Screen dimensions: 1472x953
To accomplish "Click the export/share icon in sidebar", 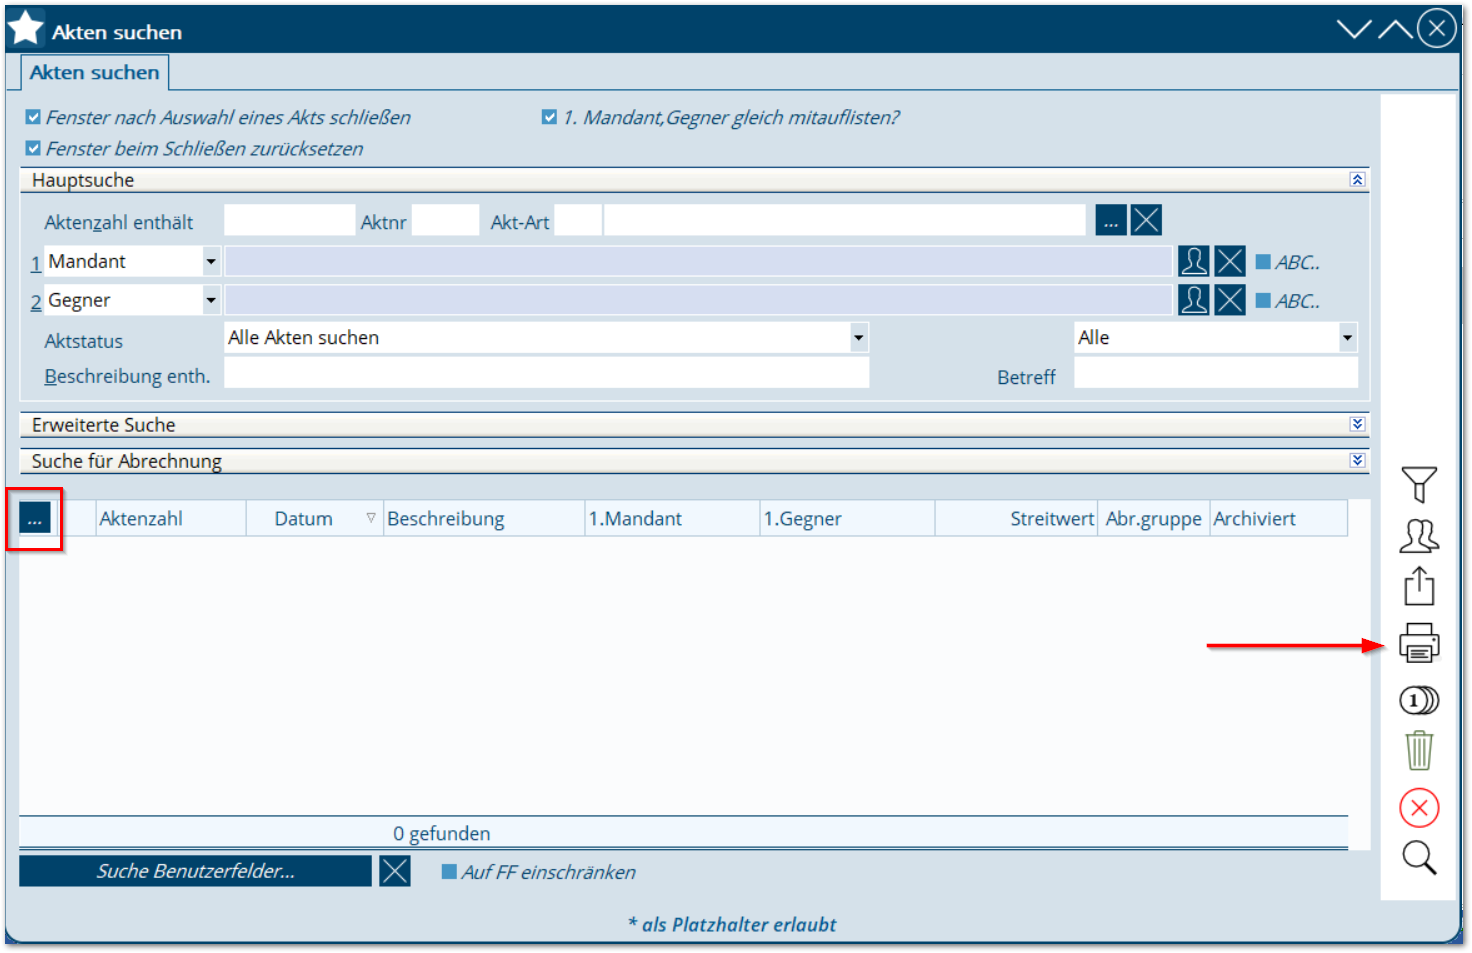I will [1418, 586].
